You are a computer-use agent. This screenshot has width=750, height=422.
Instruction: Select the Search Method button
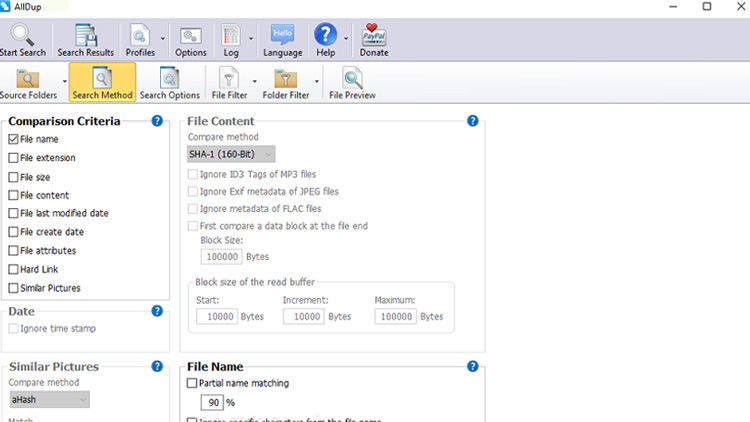pyautogui.click(x=102, y=82)
